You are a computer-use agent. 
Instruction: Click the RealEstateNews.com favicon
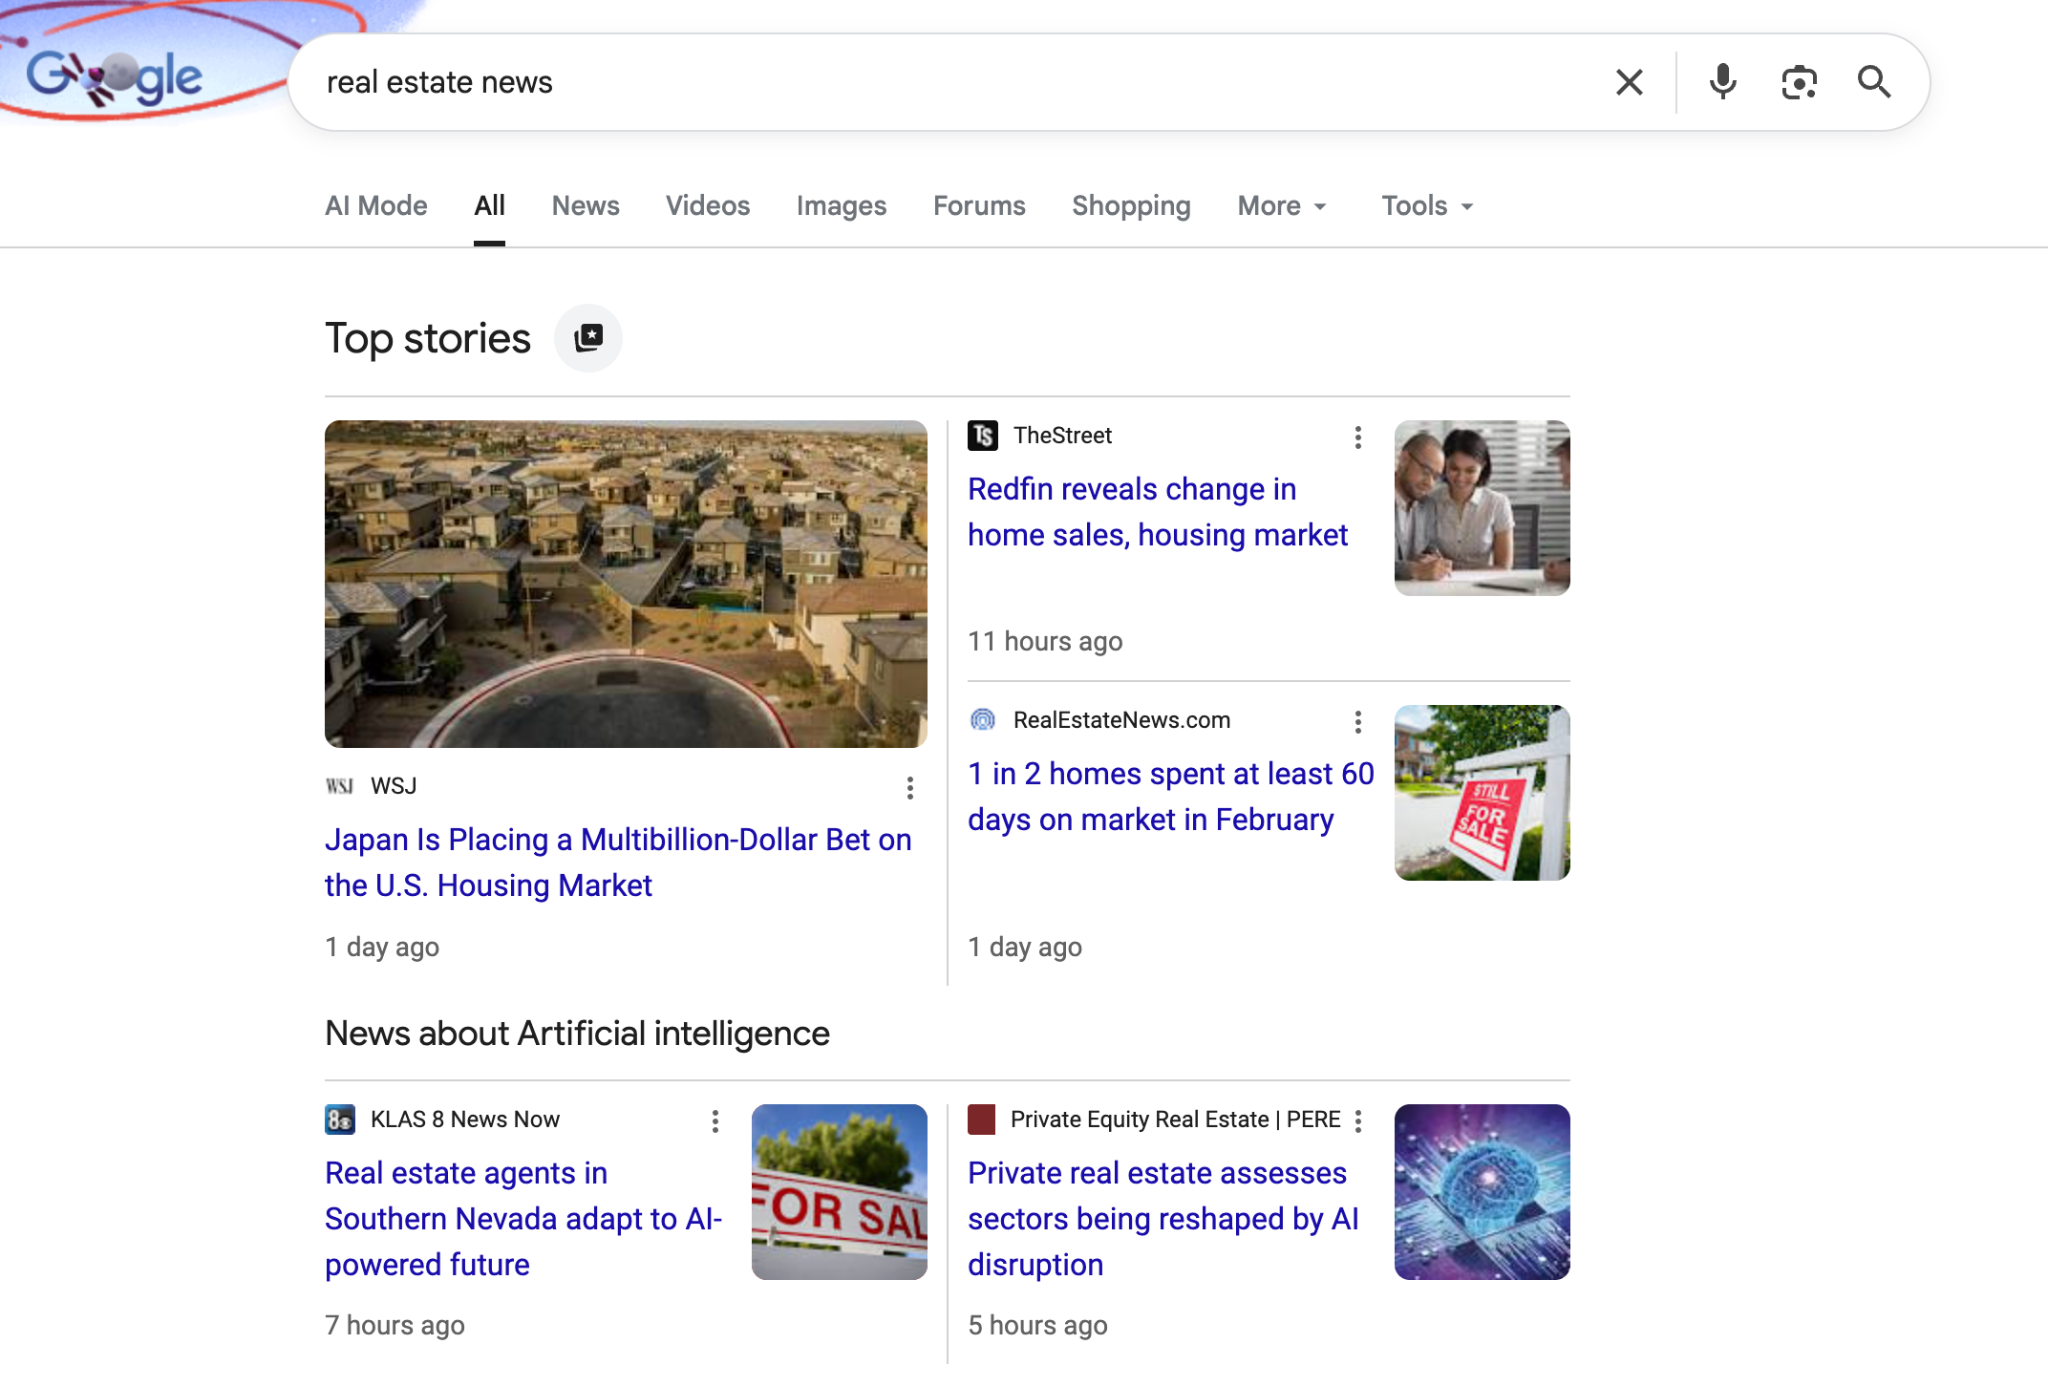[983, 719]
